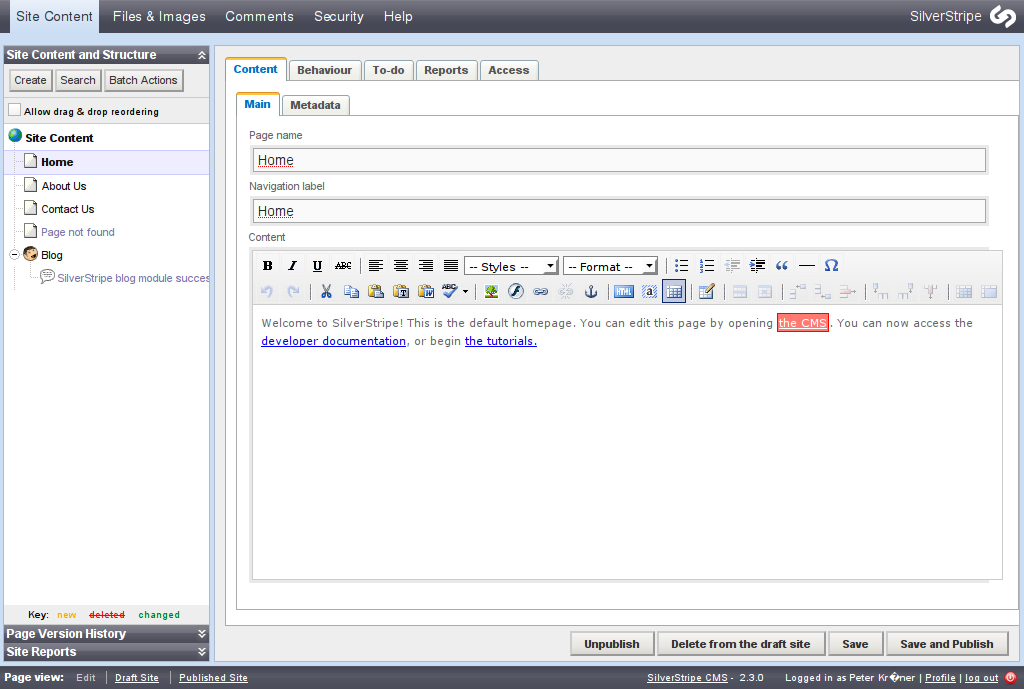The height and width of the screenshot is (689, 1024).
Task: Increase indent of the paragraph
Action: (757, 266)
